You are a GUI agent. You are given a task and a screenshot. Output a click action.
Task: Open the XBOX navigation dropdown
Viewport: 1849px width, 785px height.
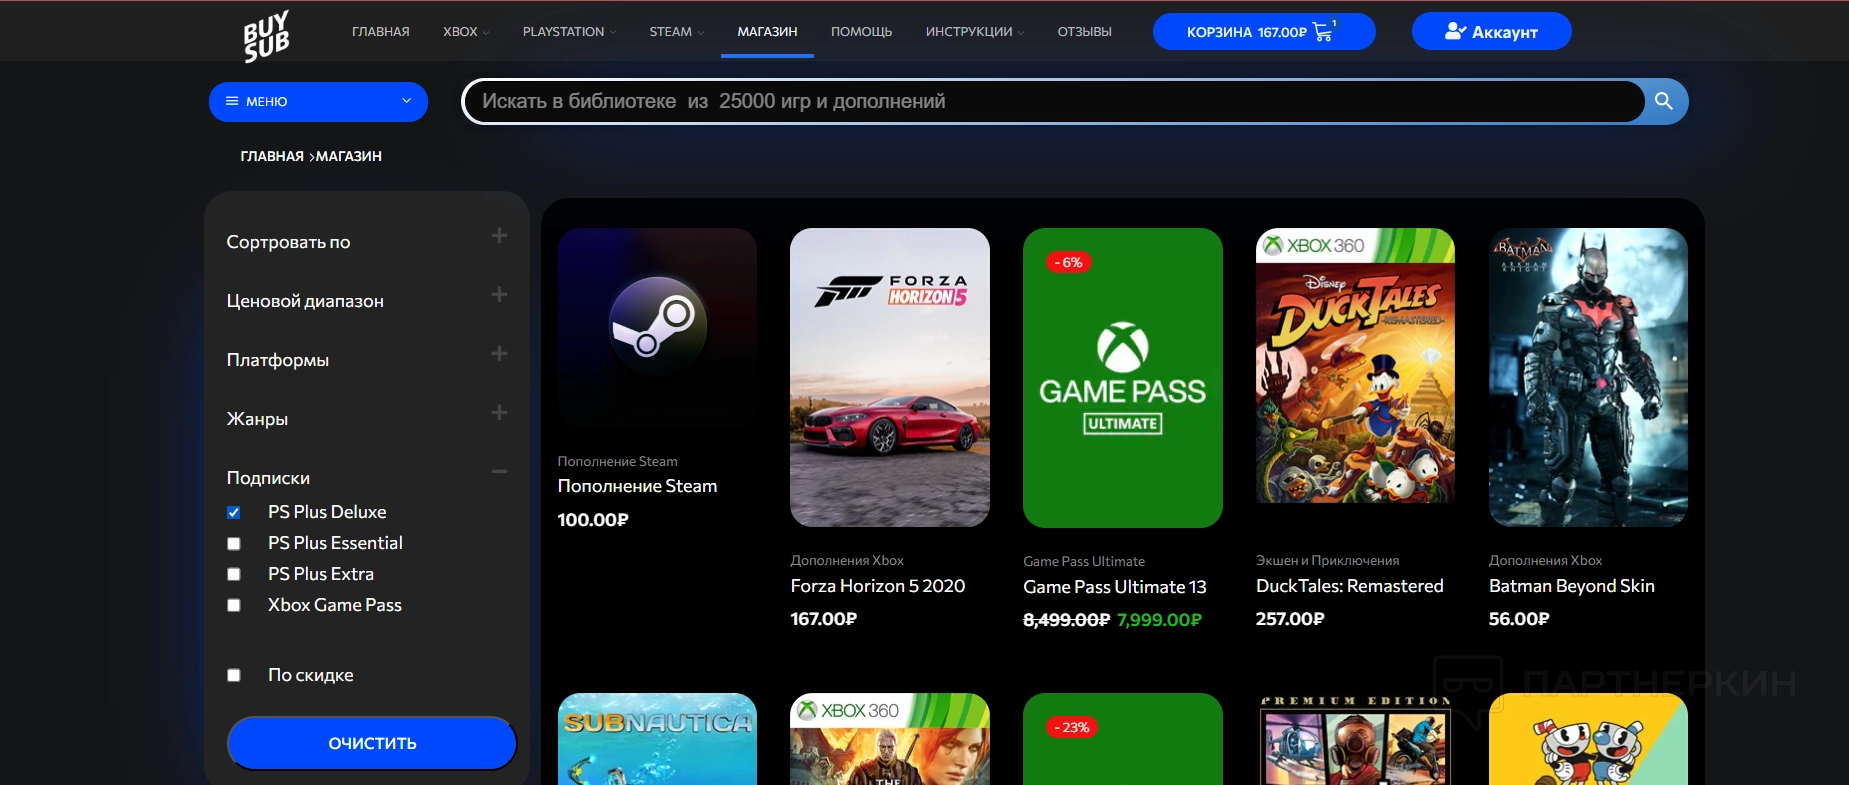466,32
